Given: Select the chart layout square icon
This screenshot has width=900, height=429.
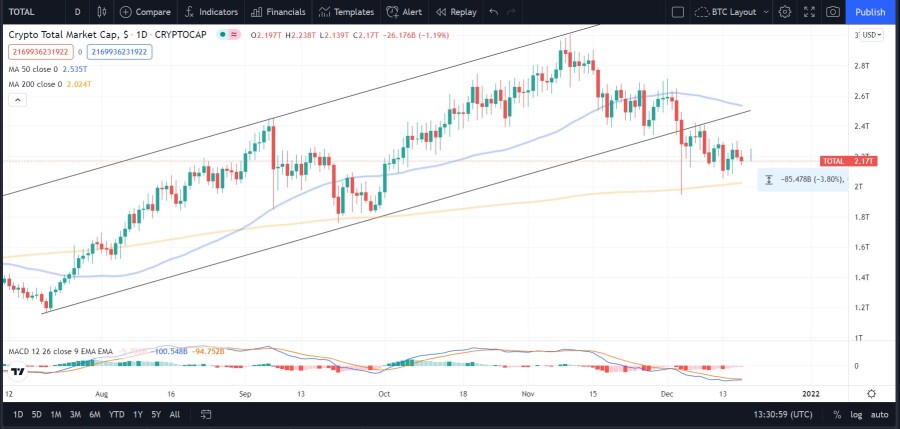Looking at the screenshot, I should (x=678, y=11).
